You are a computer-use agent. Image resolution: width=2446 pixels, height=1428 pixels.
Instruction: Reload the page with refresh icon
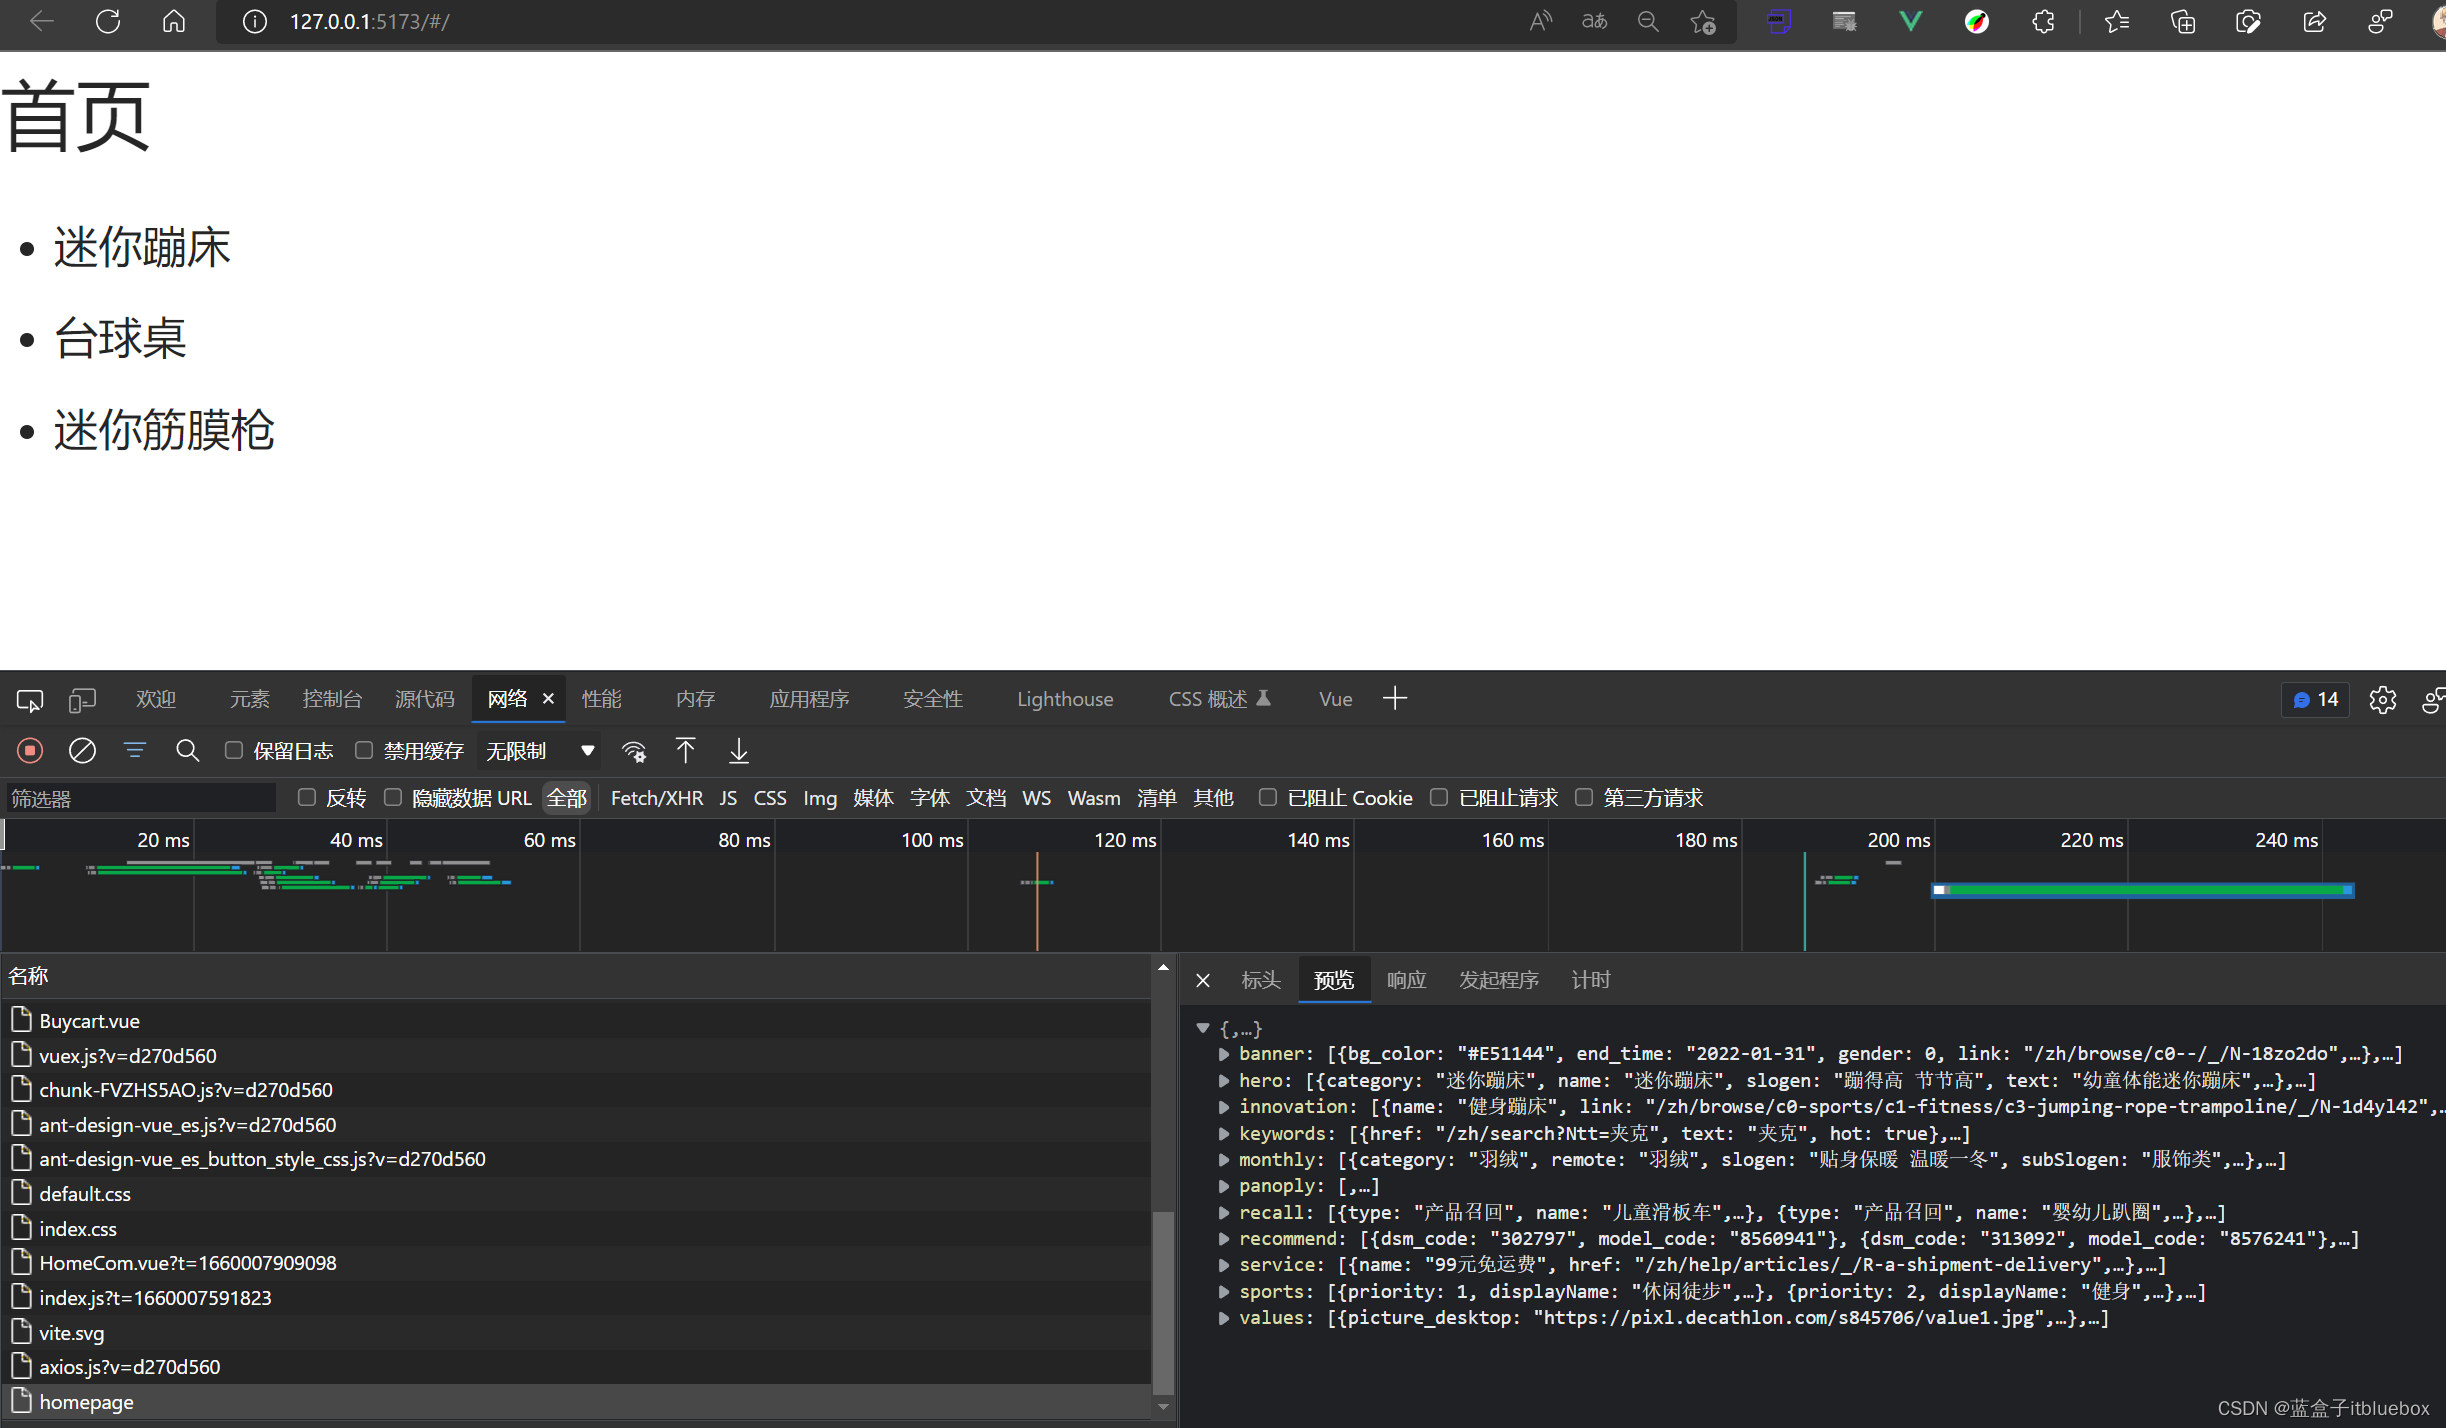coord(108,21)
